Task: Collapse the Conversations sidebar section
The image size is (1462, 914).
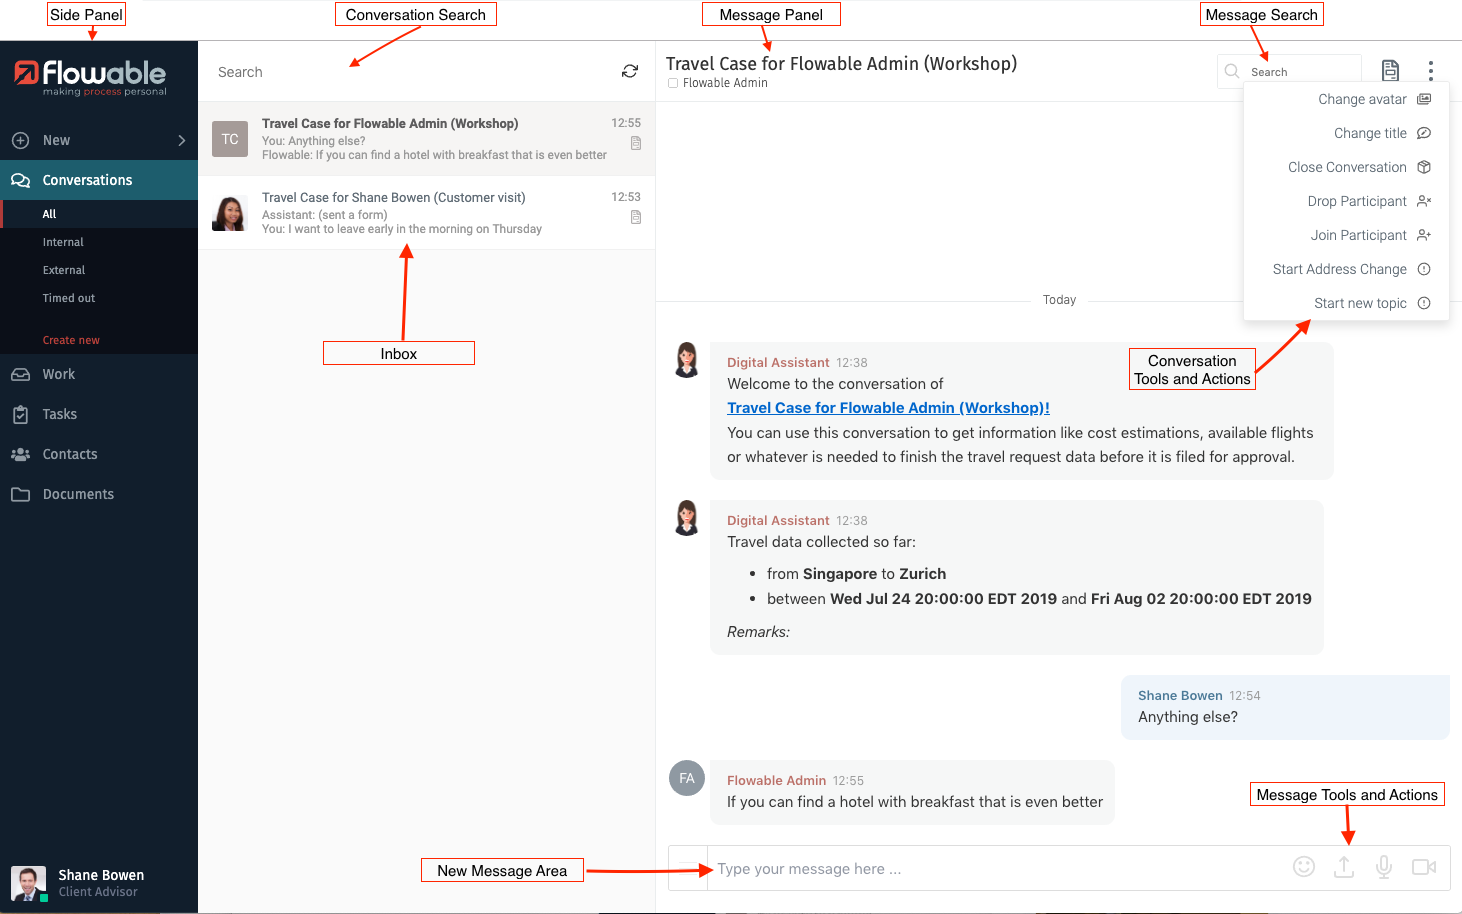Action: pos(87,180)
